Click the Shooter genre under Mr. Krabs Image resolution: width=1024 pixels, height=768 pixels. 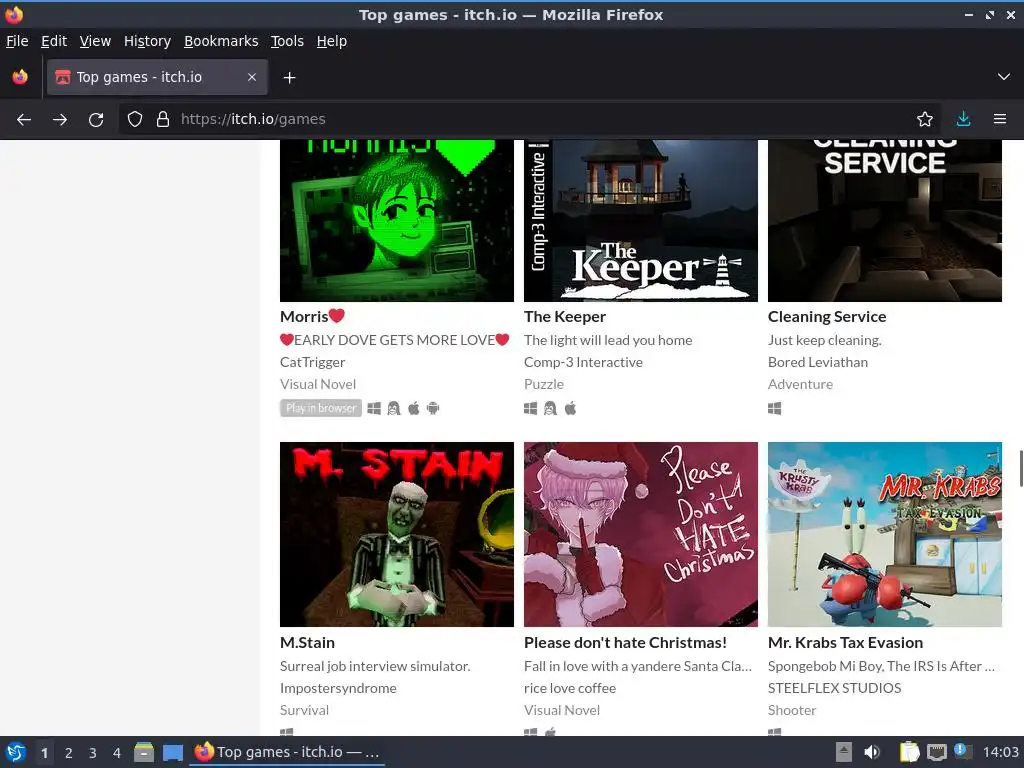792,710
